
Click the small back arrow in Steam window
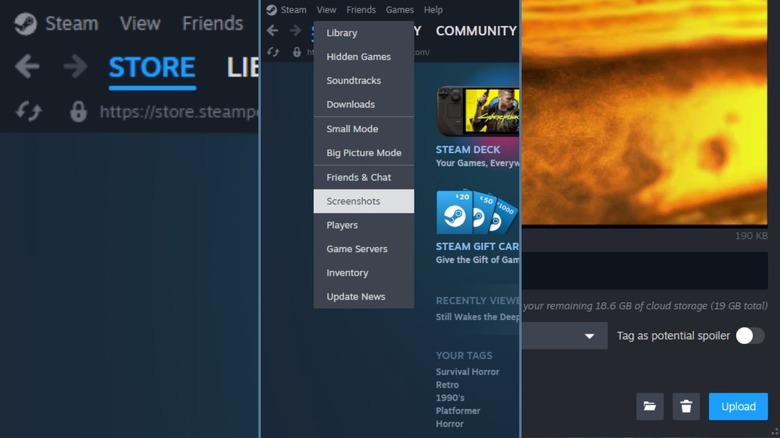[272, 31]
